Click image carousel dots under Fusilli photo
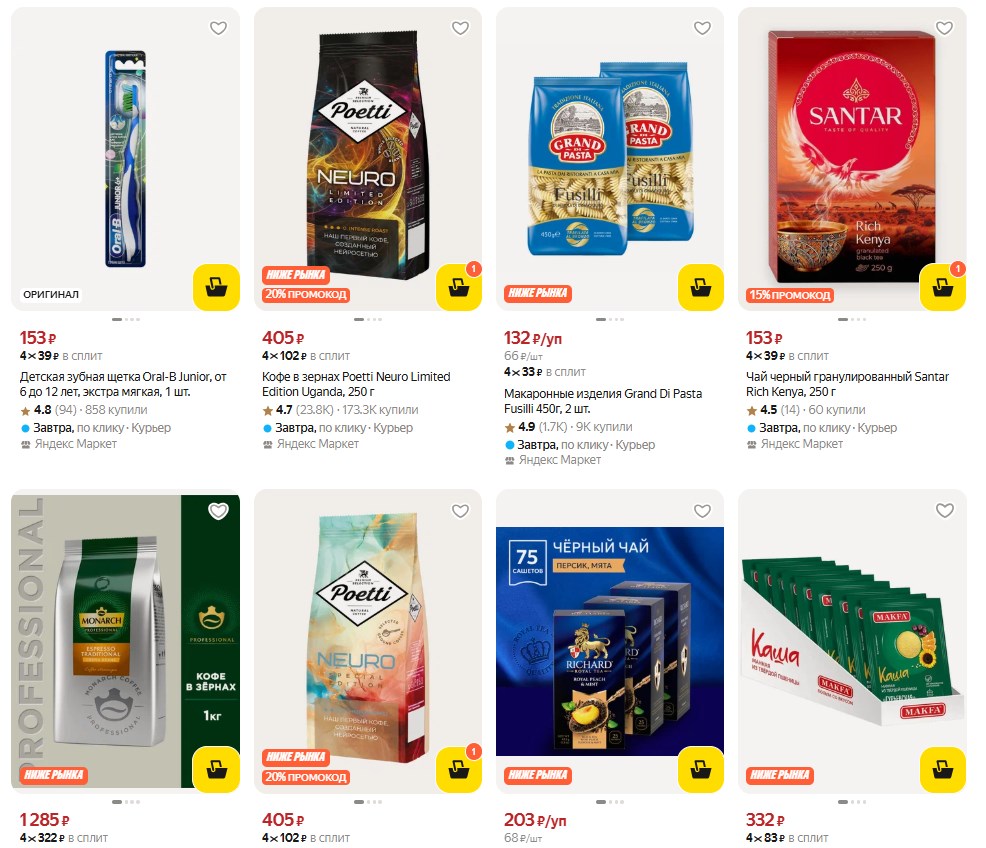The height and width of the screenshot is (848, 986). coord(610,319)
